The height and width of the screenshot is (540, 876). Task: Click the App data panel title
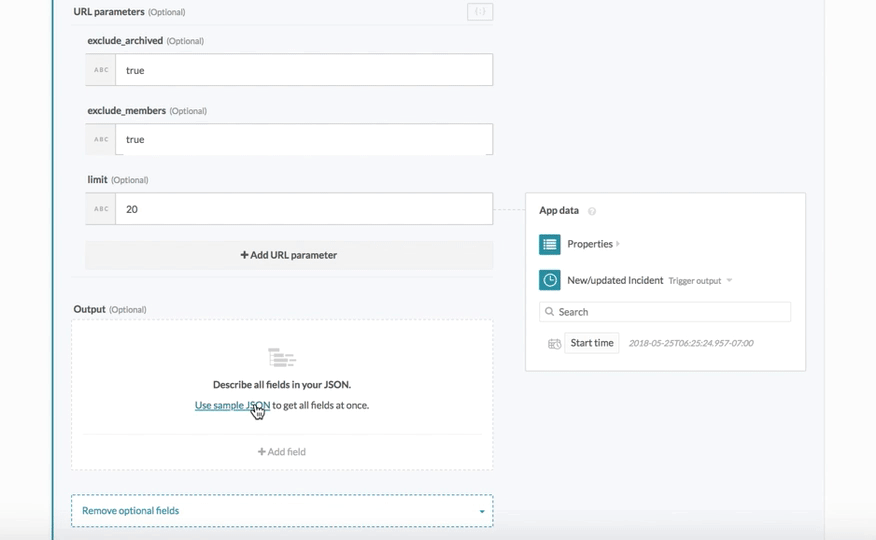tap(559, 211)
